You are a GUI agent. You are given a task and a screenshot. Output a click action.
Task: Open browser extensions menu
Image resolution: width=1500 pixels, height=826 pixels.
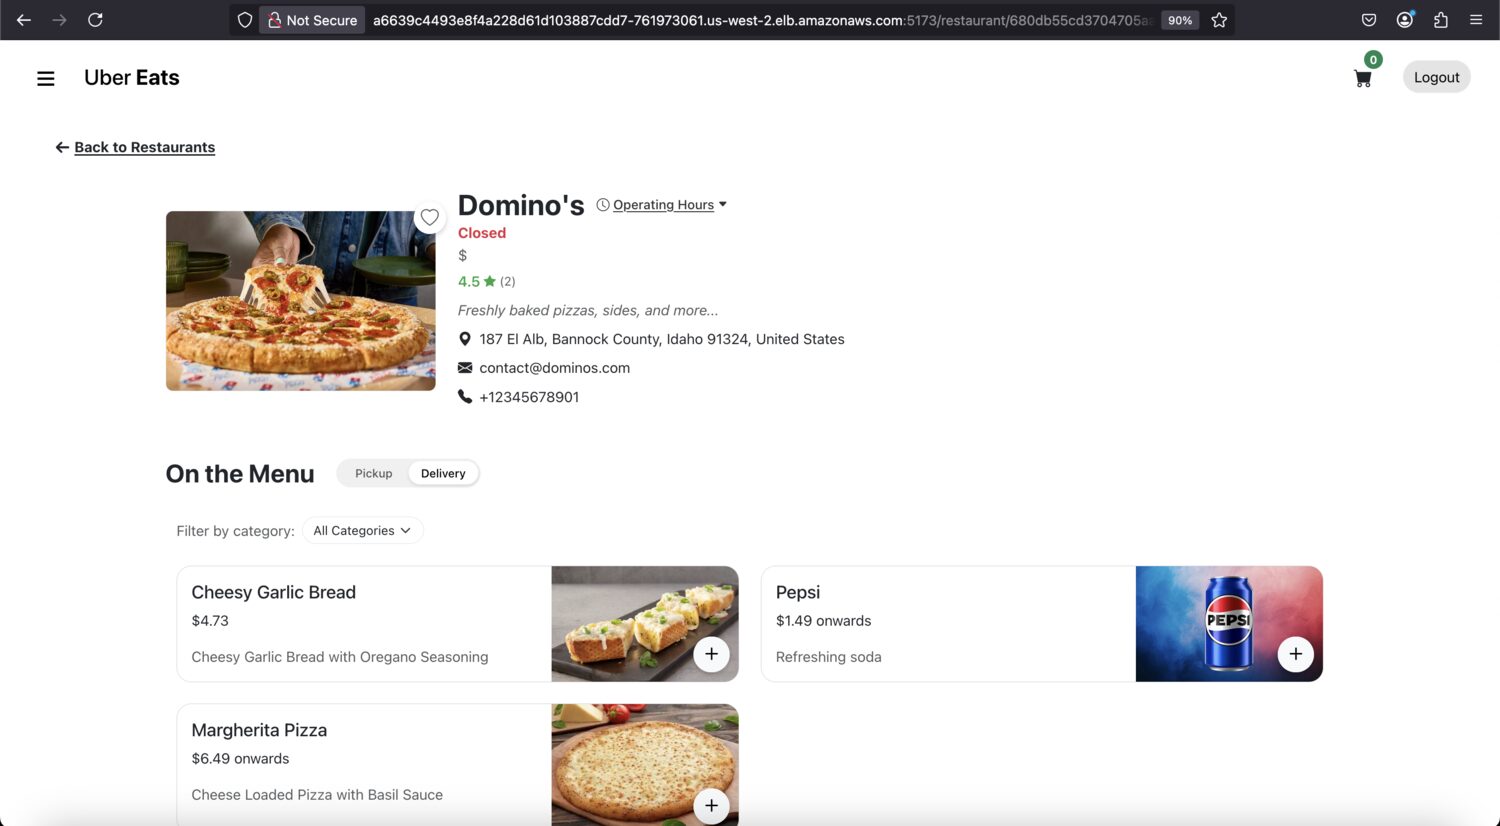tap(1441, 20)
